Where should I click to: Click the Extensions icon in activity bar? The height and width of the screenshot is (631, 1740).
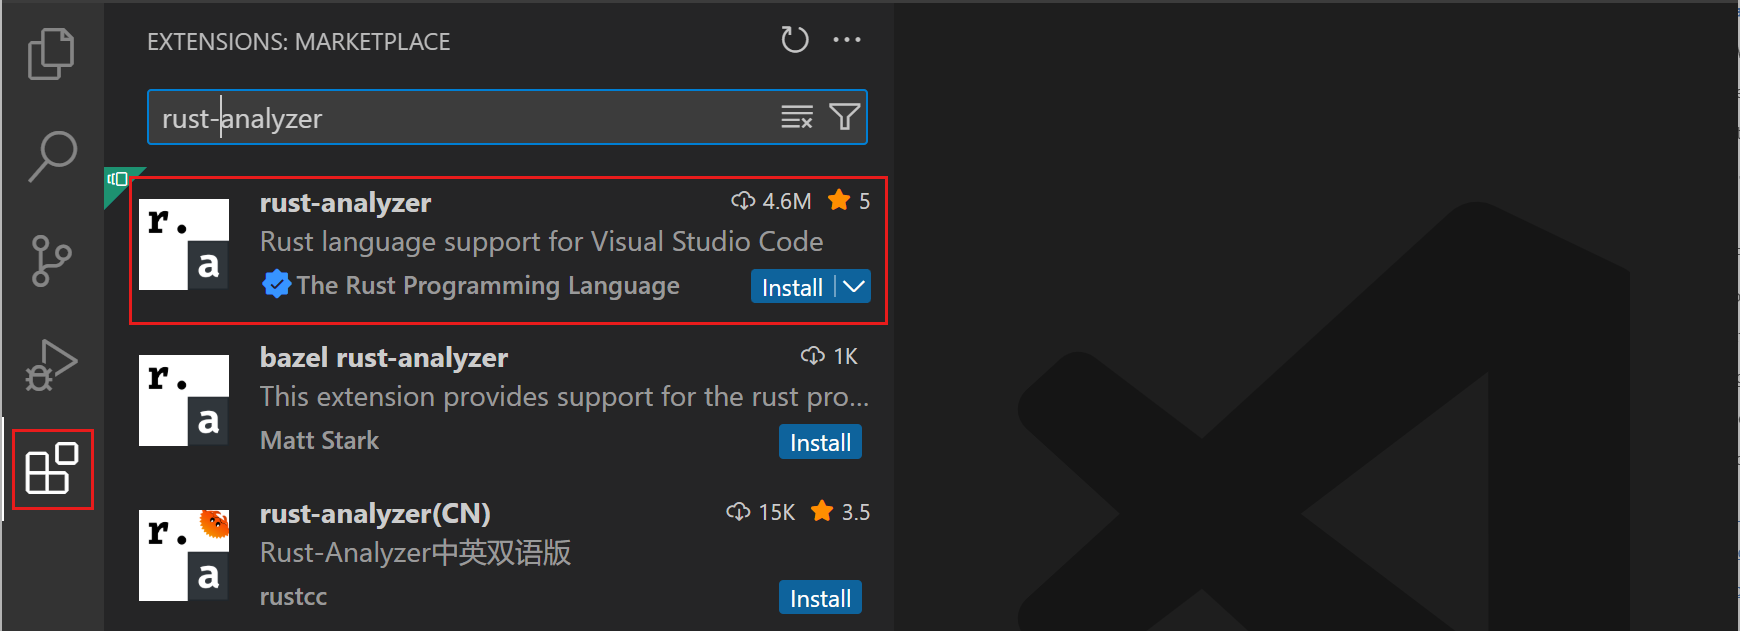pos(51,468)
